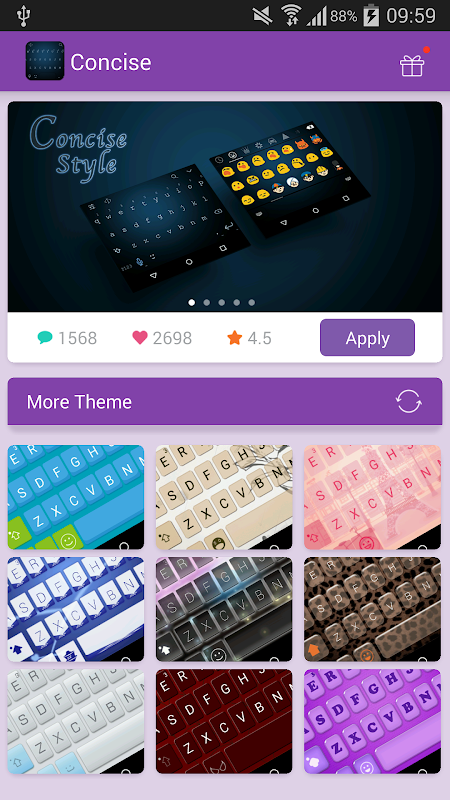Select the purple keyboard theme thumbnail

pos(372,721)
